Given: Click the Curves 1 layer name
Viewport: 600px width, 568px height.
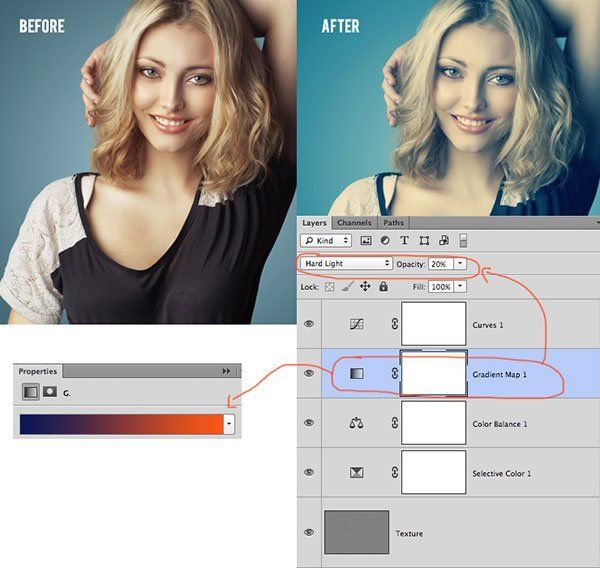Looking at the screenshot, I should point(488,325).
